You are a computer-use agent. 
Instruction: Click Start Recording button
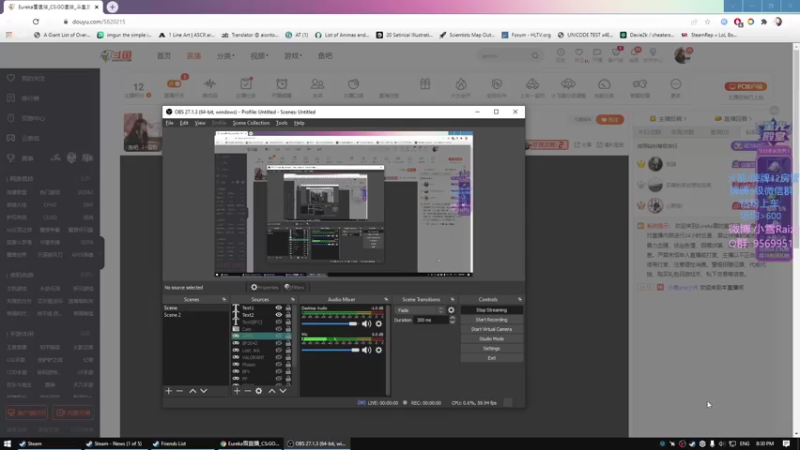pos(491,320)
